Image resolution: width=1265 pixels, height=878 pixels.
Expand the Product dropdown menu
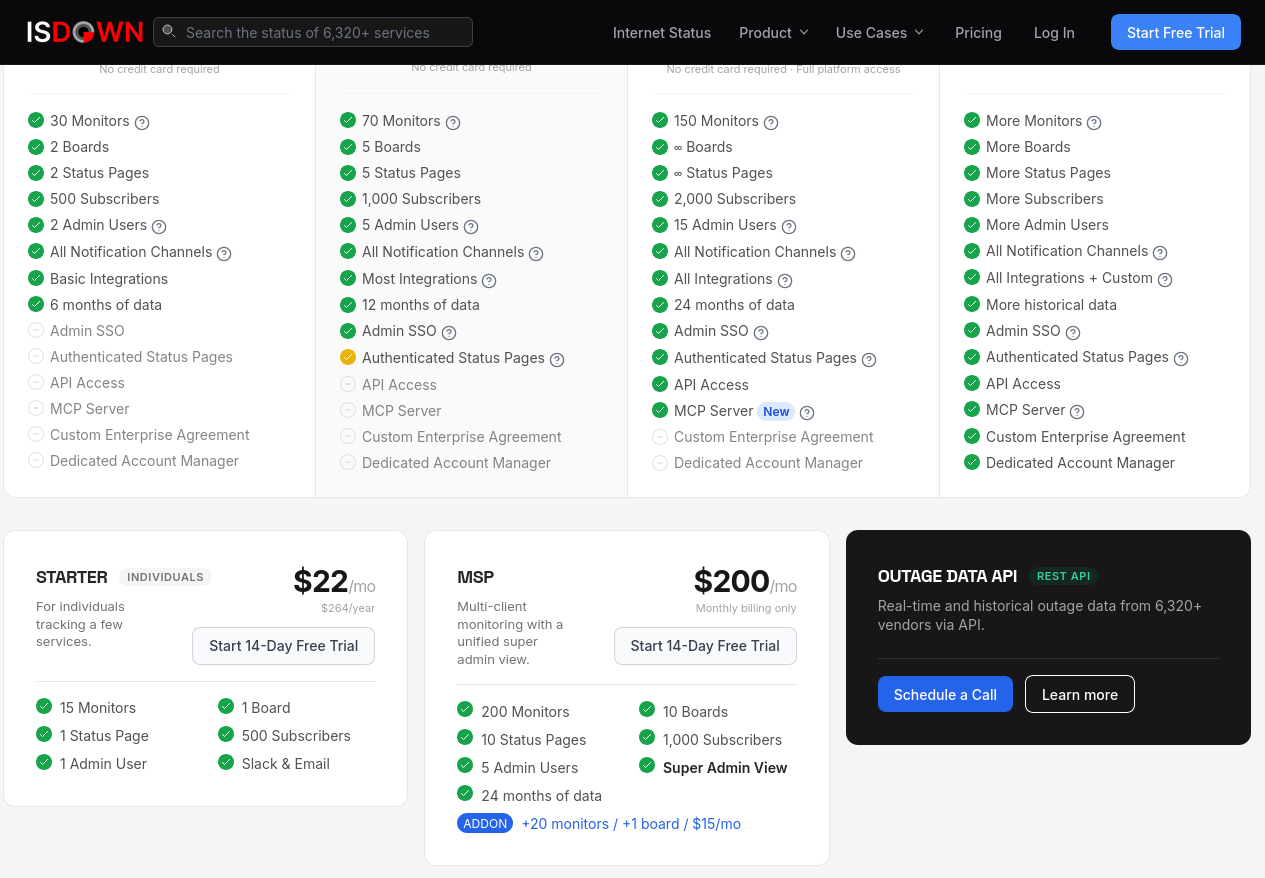tap(773, 32)
